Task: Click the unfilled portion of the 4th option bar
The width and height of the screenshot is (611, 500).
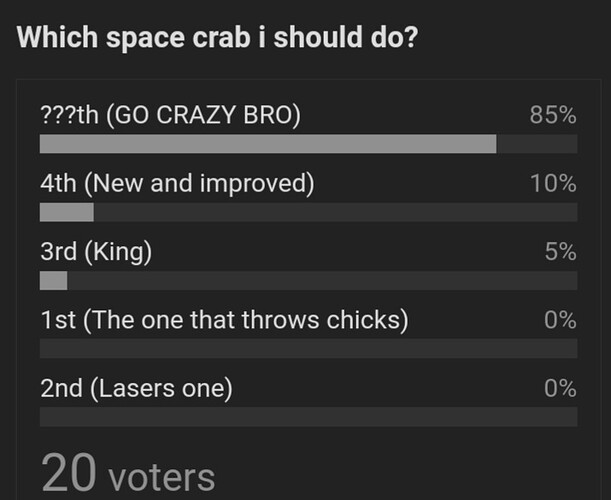Action: [x=335, y=212]
